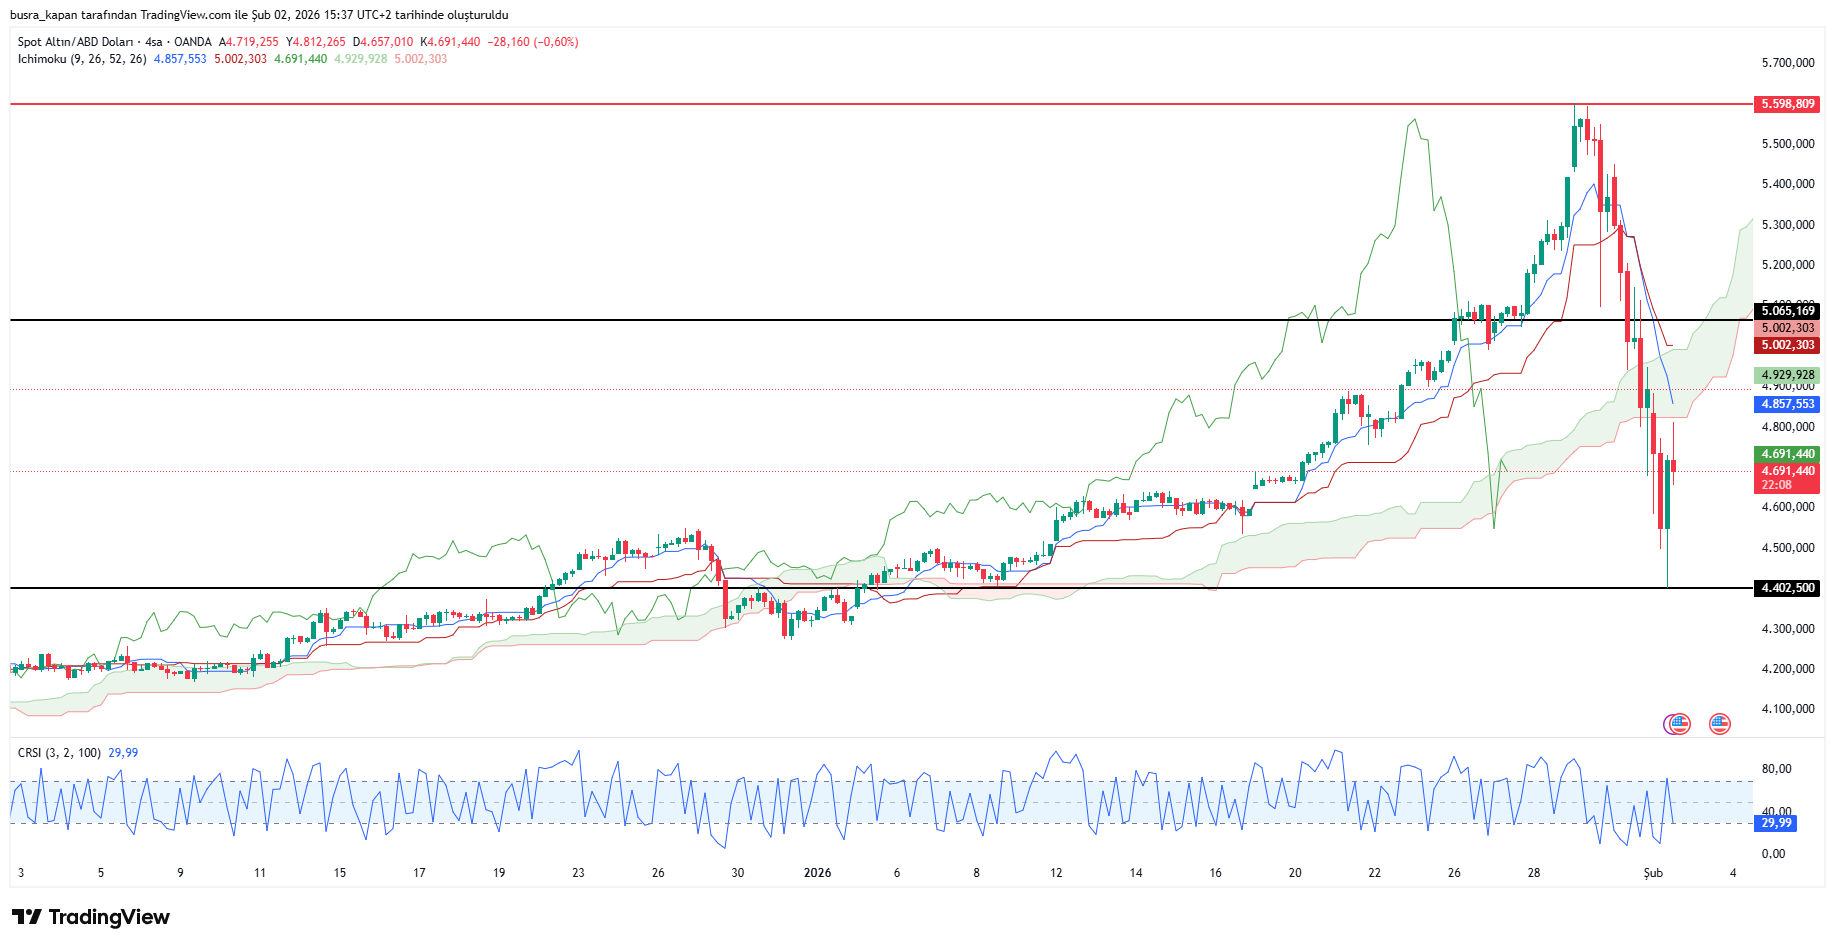Screen dimensions: 1835x947
Task: Click the red 22:08 candle countdown label
Action: click(1776, 485)
